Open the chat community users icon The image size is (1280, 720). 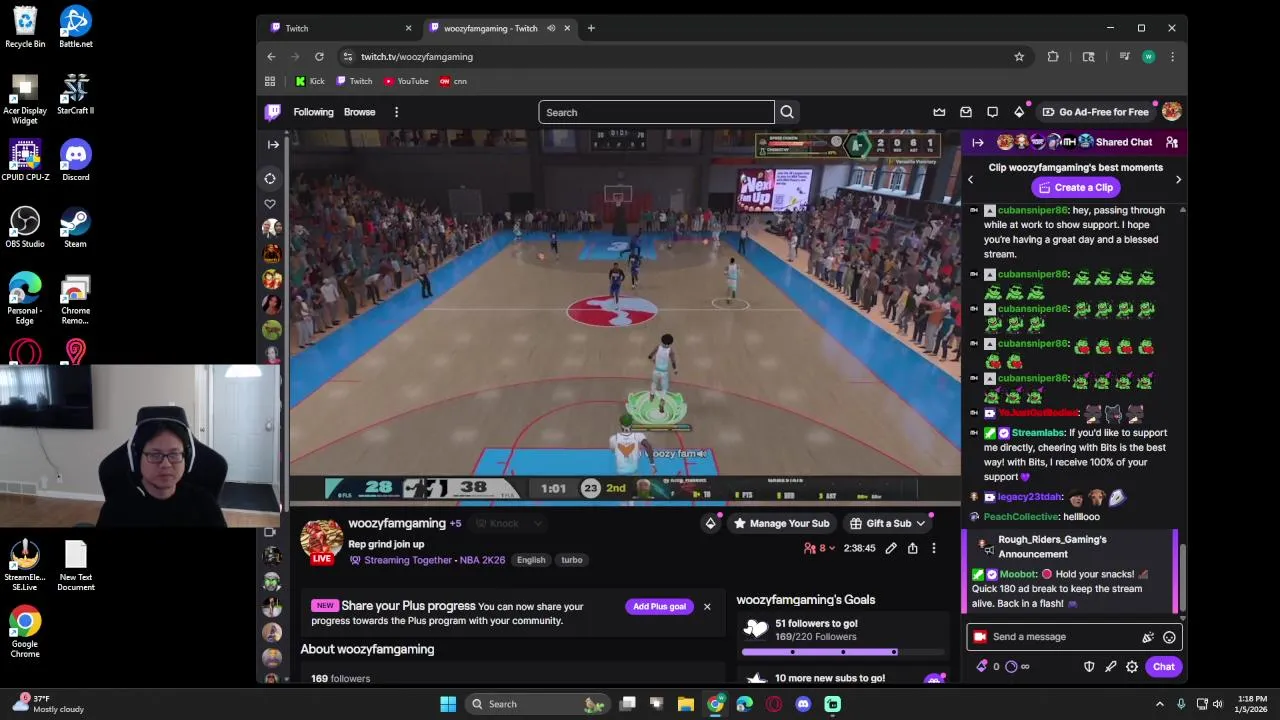(x=1172, y=142)
